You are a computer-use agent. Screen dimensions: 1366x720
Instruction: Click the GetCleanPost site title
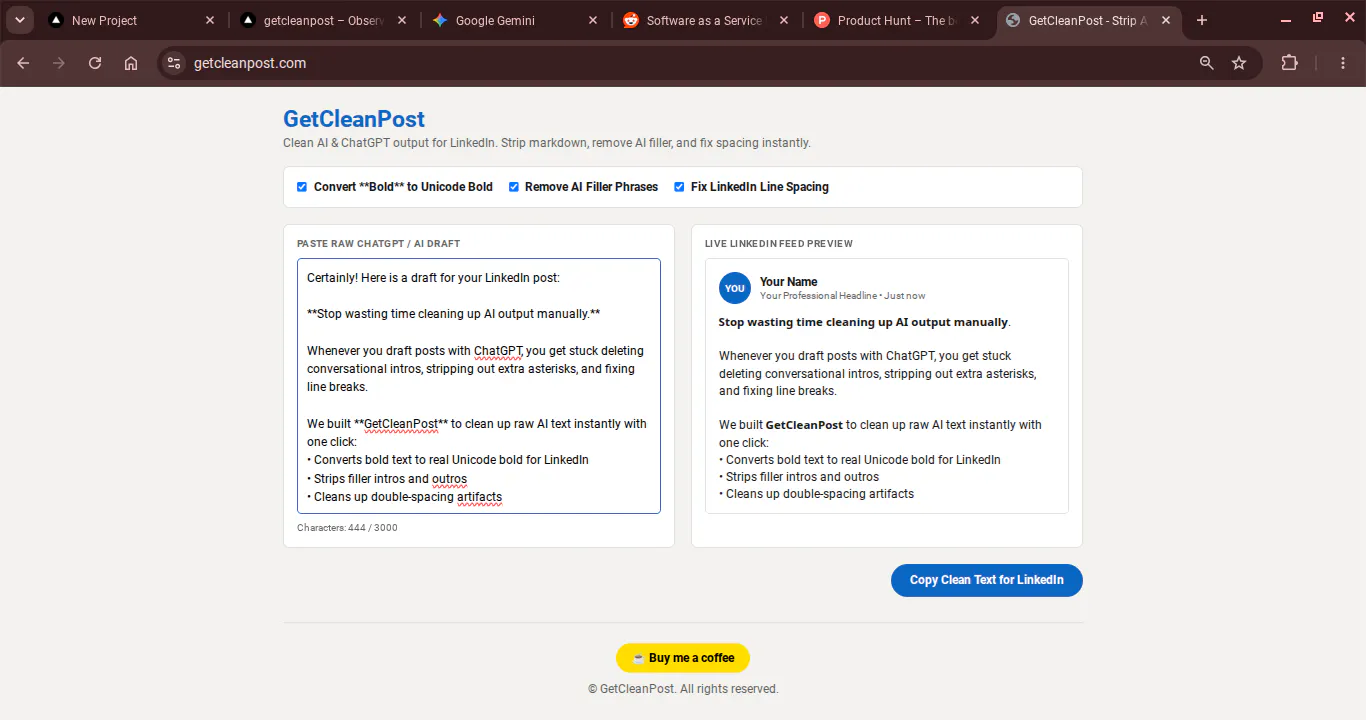(x=354, y=119)
